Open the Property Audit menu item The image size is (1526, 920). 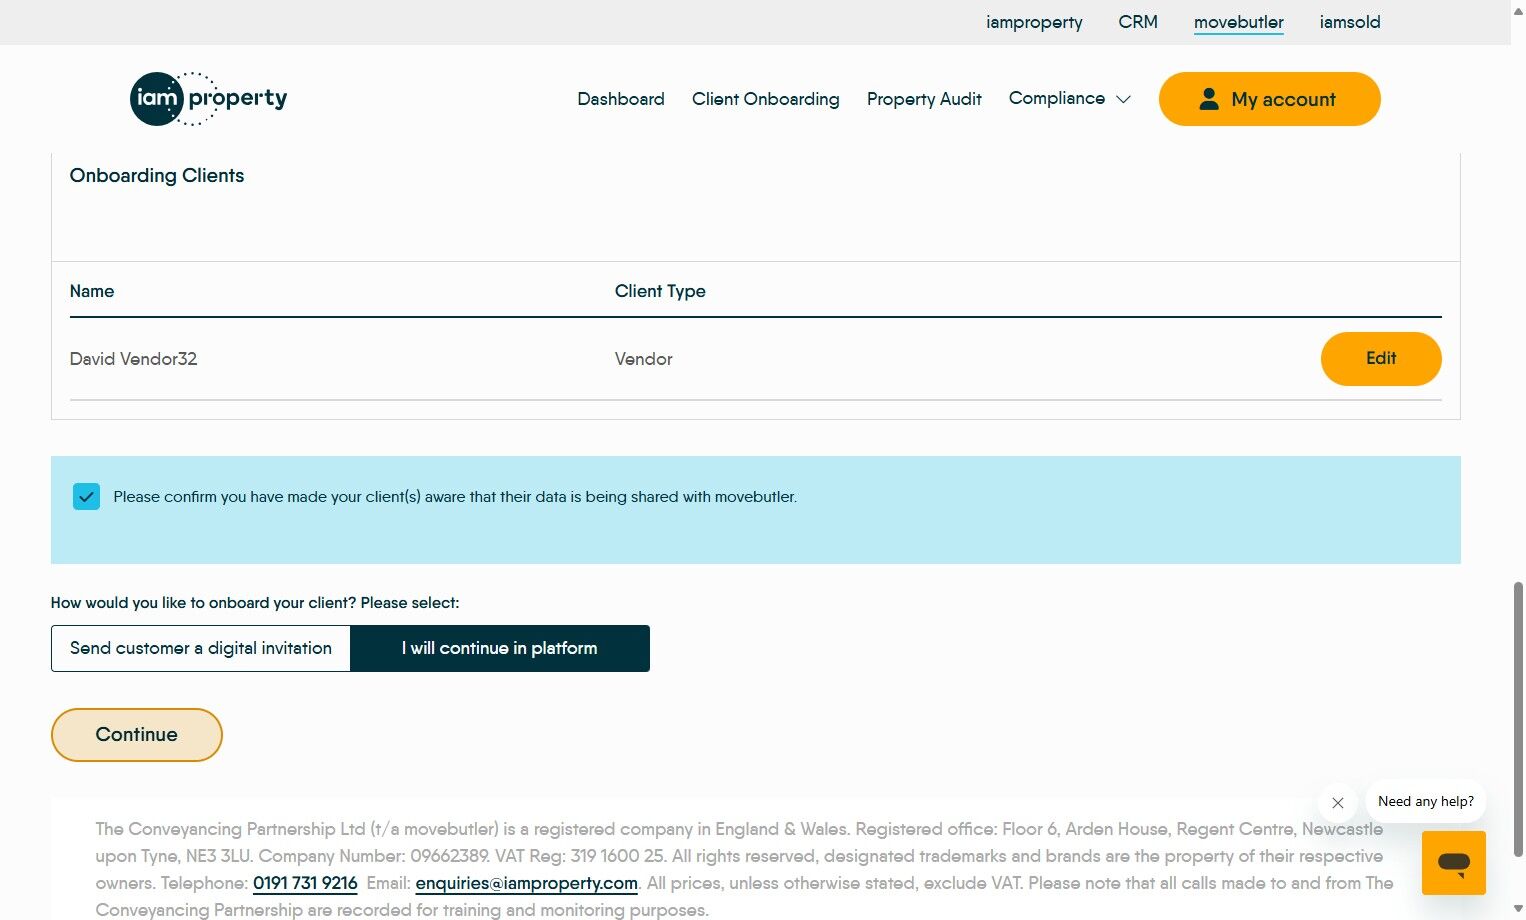[924, 99]
